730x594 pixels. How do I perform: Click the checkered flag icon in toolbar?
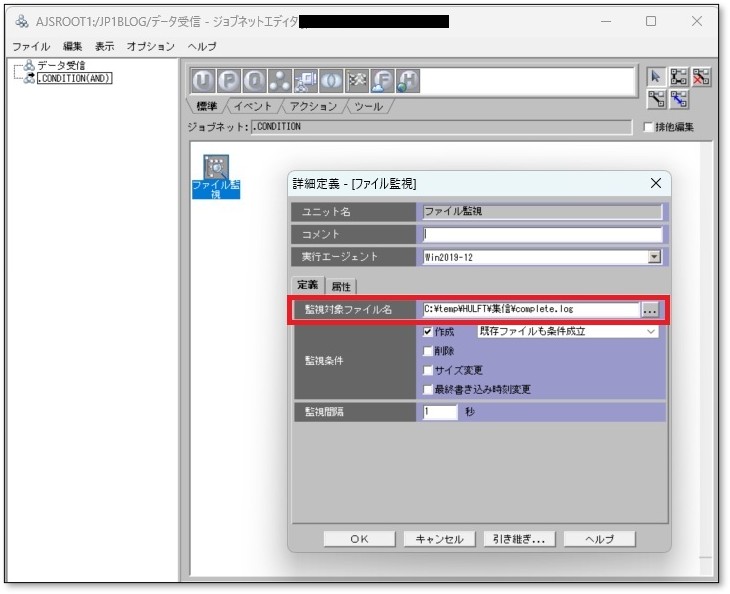coord(357,82)
